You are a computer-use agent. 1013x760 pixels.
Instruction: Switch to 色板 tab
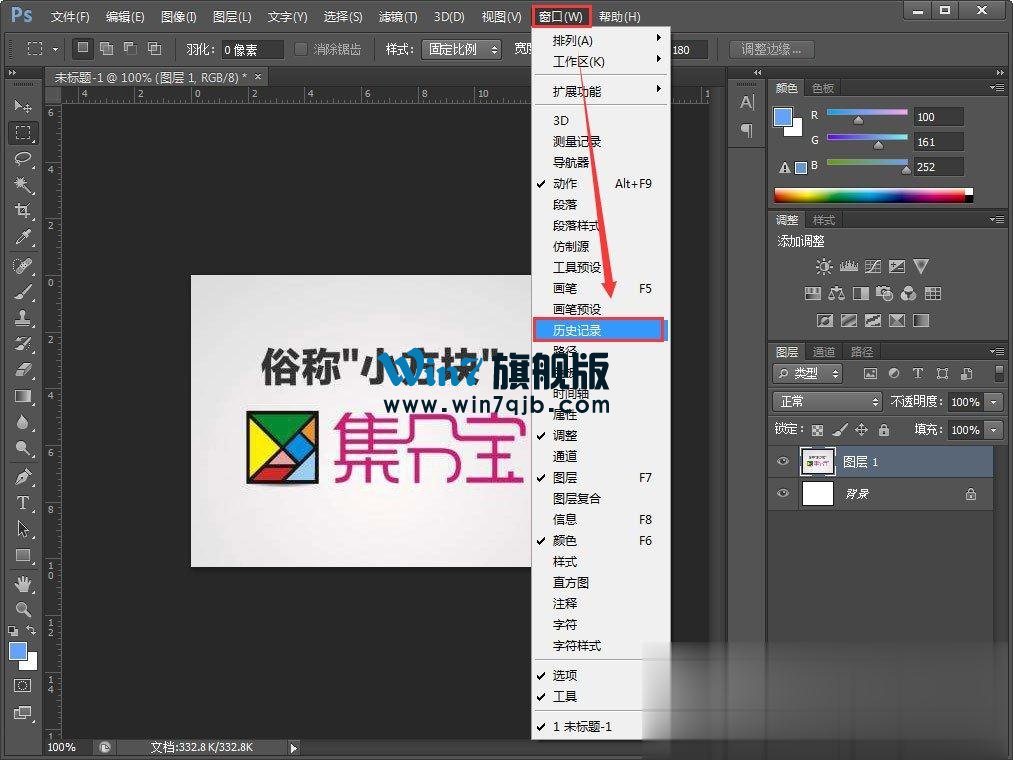pos(823,88)
